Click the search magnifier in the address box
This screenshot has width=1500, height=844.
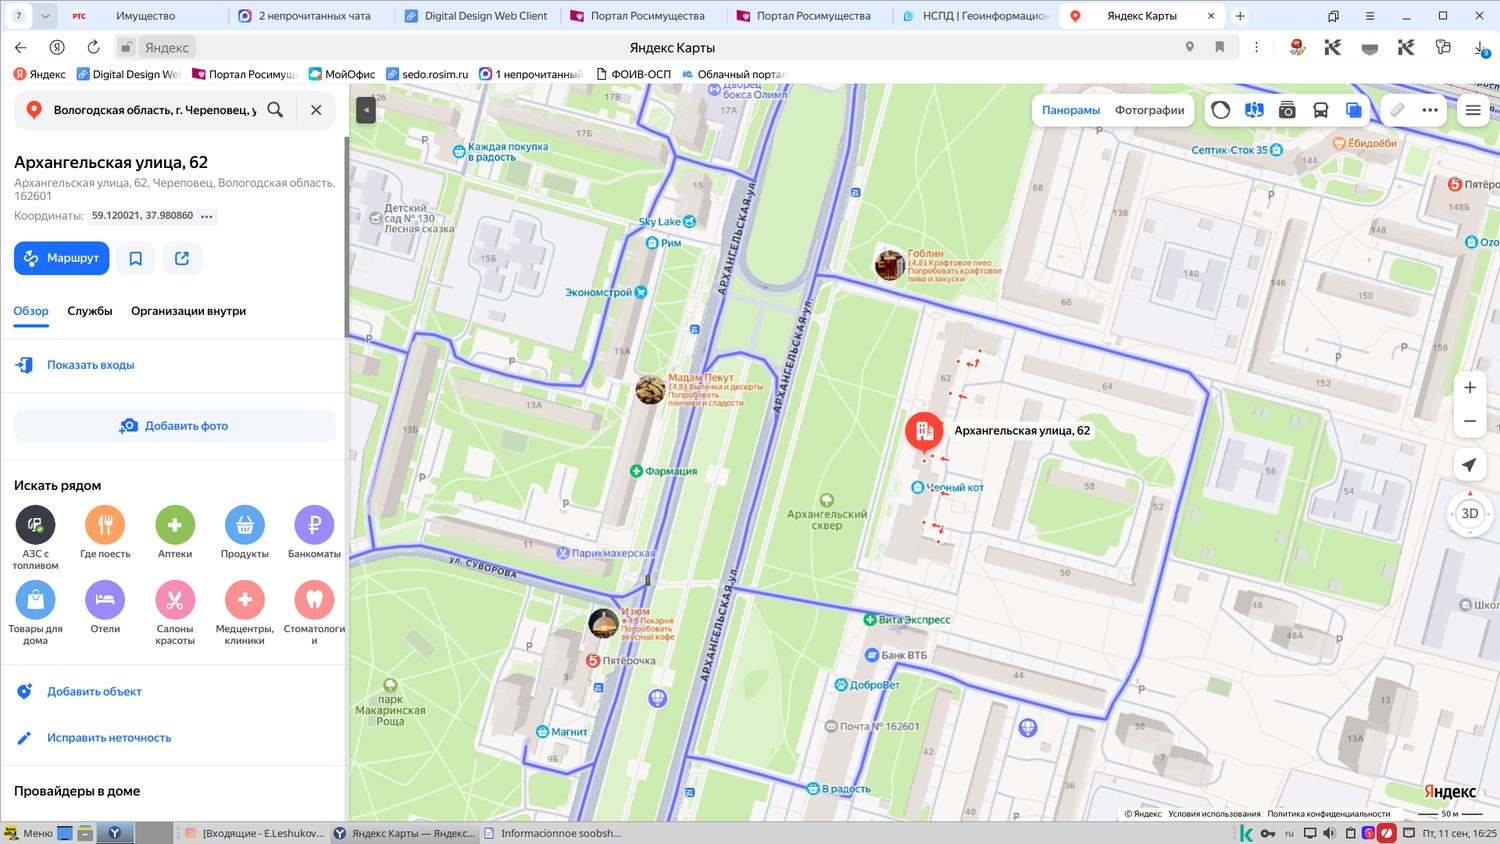tap(275, 110)
